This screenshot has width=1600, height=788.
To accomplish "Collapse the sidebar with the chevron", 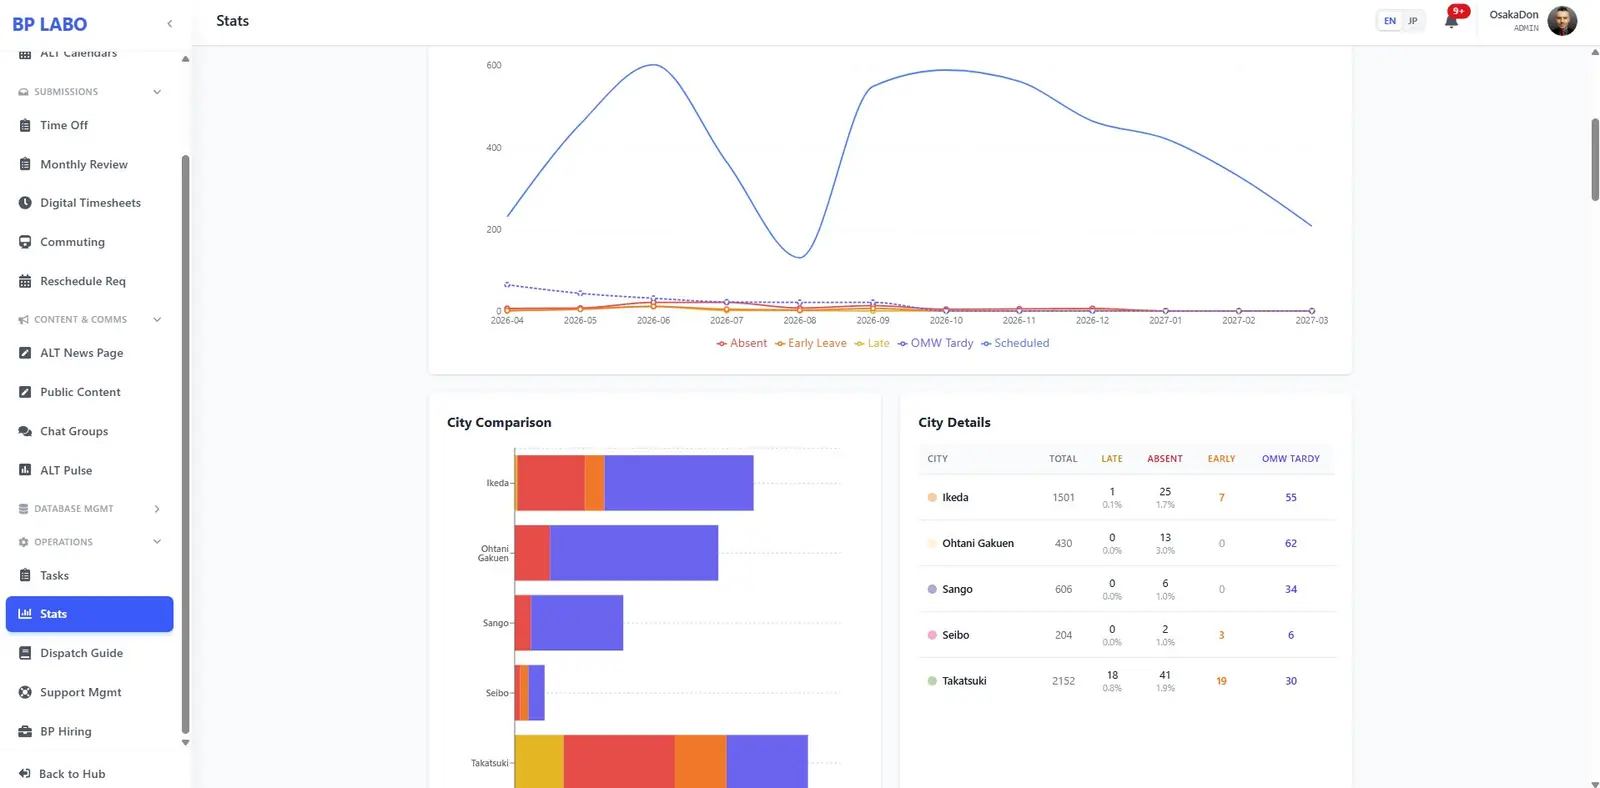I will pyautogui.click(x=169, y=24).
